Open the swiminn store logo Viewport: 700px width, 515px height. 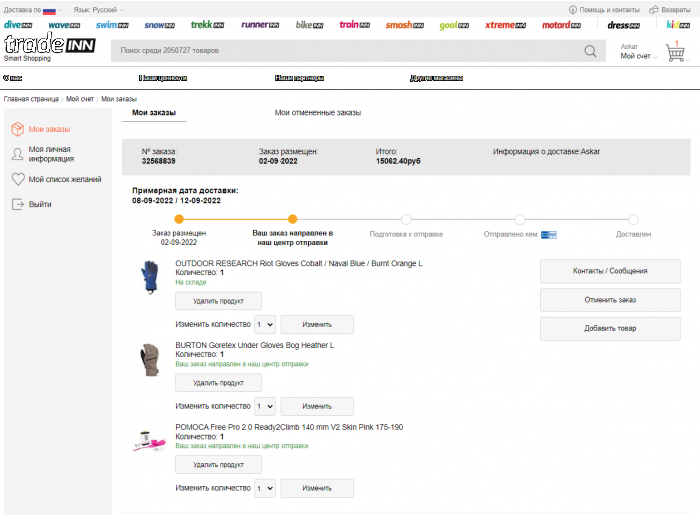pos(112,25)
